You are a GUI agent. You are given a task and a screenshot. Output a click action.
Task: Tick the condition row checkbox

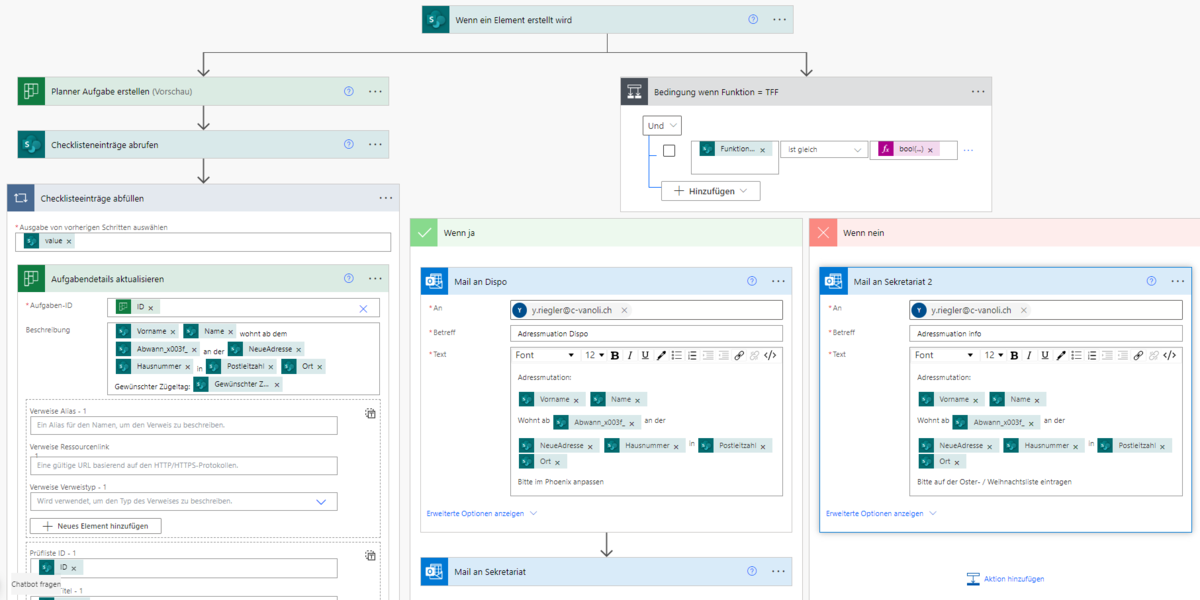669,150
